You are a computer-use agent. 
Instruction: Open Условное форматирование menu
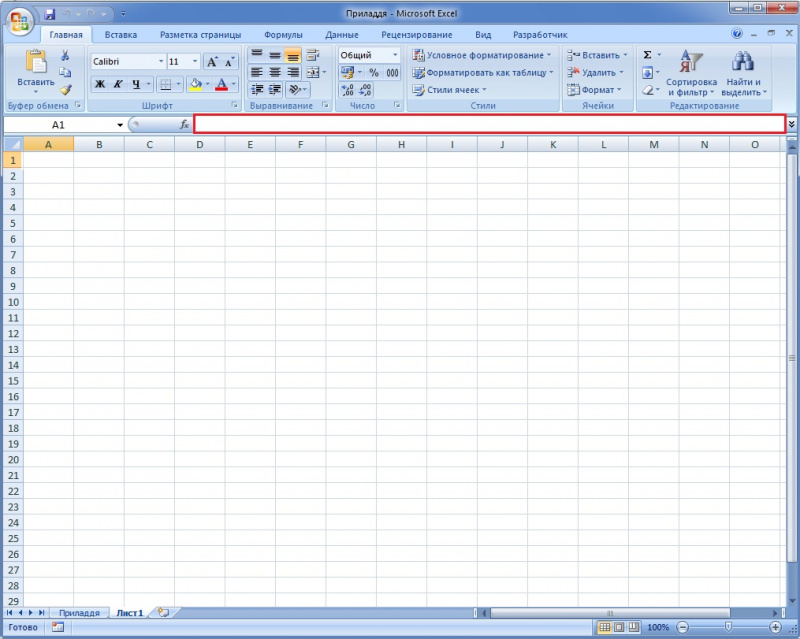tap(482, 55)
